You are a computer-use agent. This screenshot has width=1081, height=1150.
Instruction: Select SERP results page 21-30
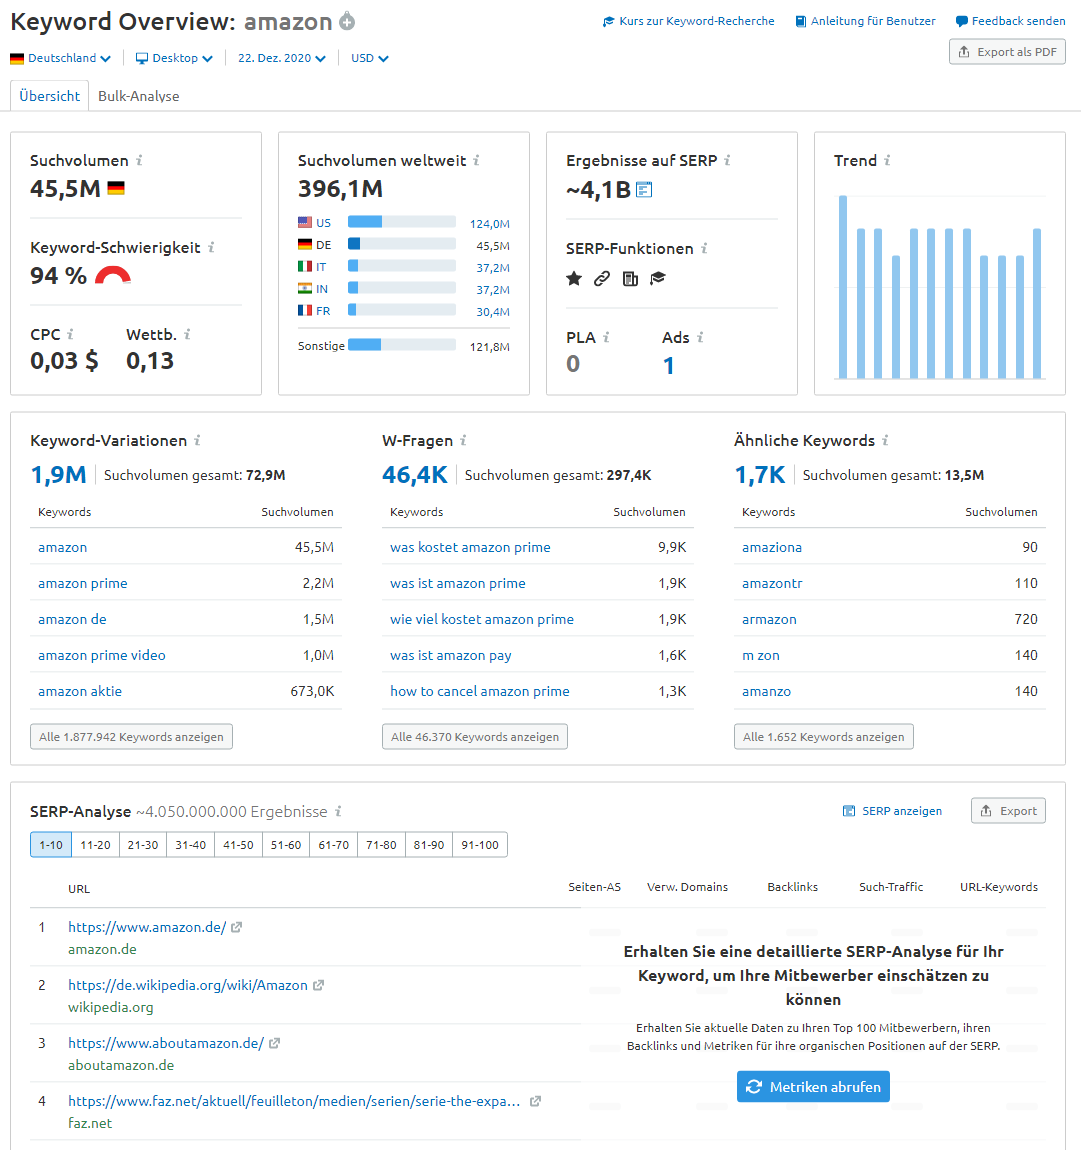pos(143,845)
